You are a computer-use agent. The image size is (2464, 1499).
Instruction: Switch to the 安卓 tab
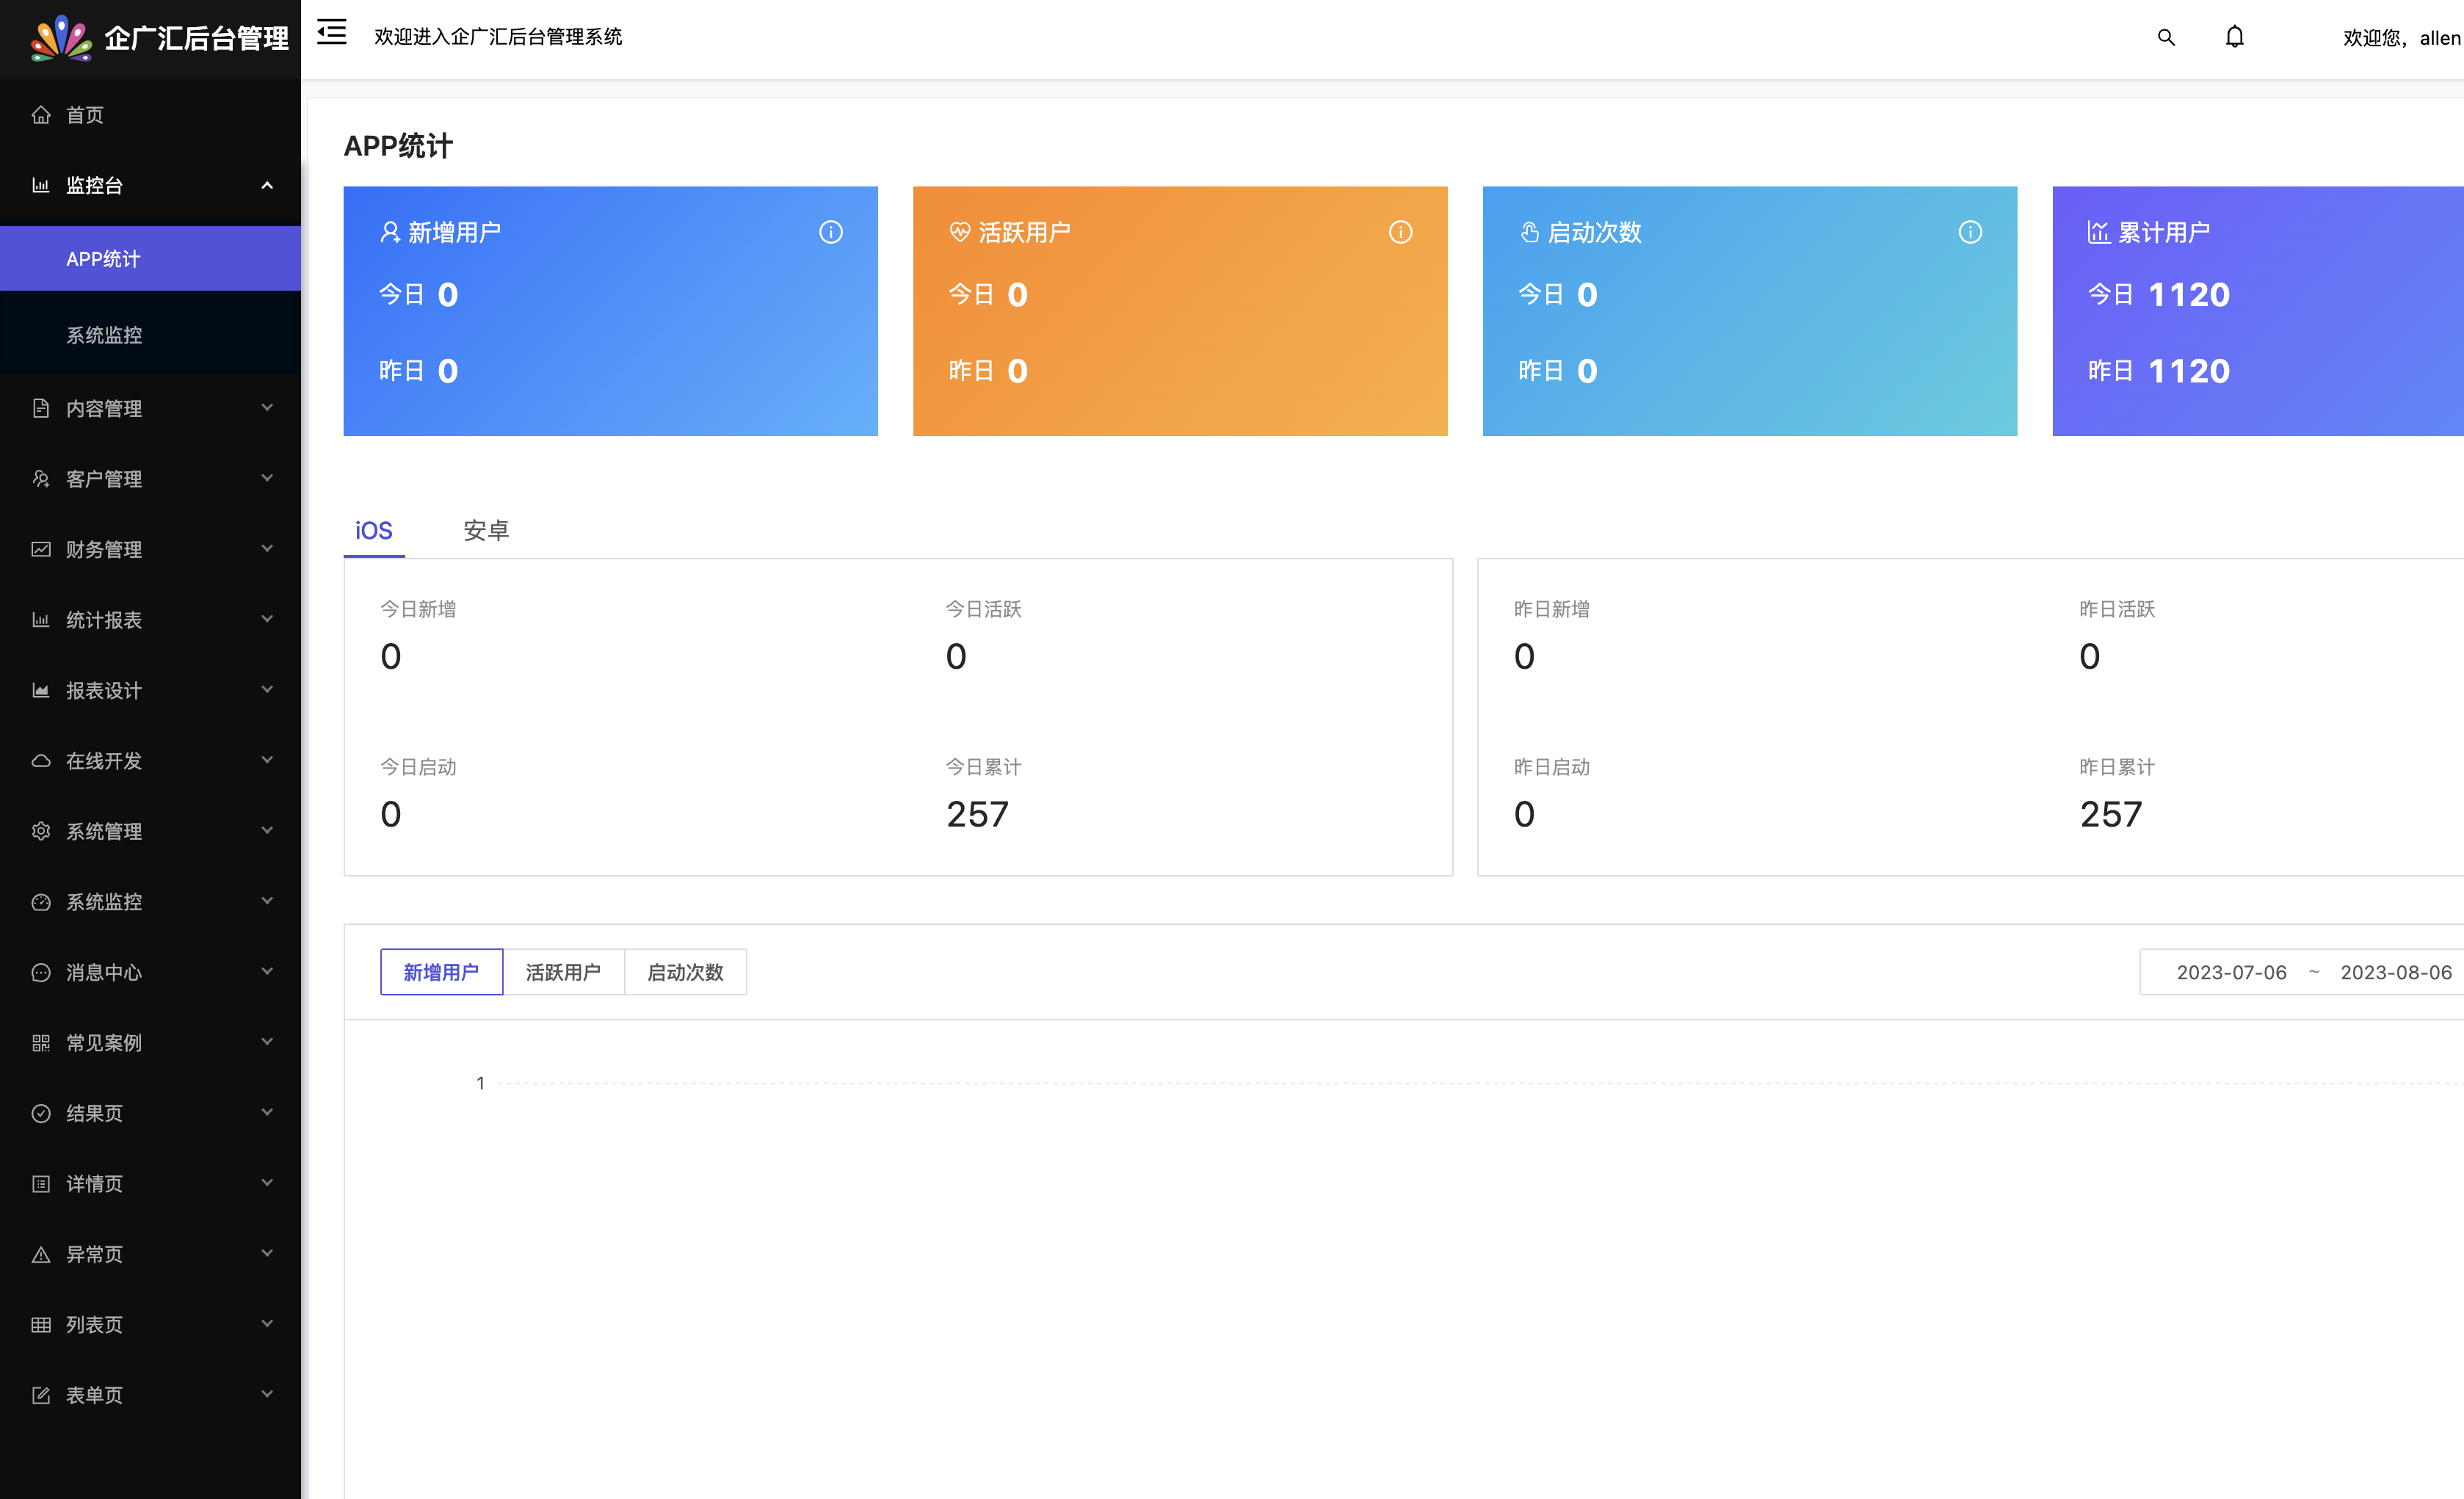coord(486,530)
